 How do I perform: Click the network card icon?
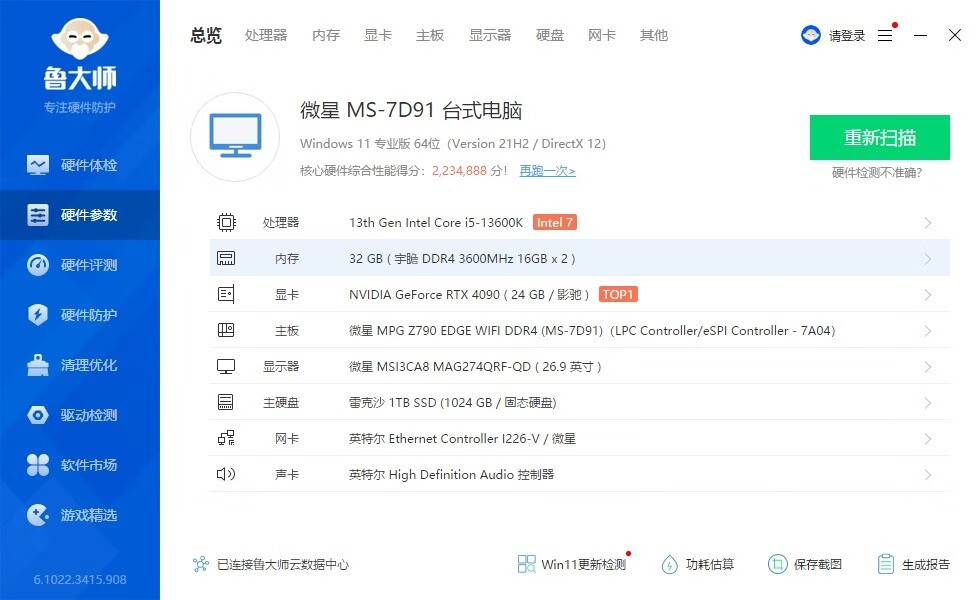[x=226, y=438]
